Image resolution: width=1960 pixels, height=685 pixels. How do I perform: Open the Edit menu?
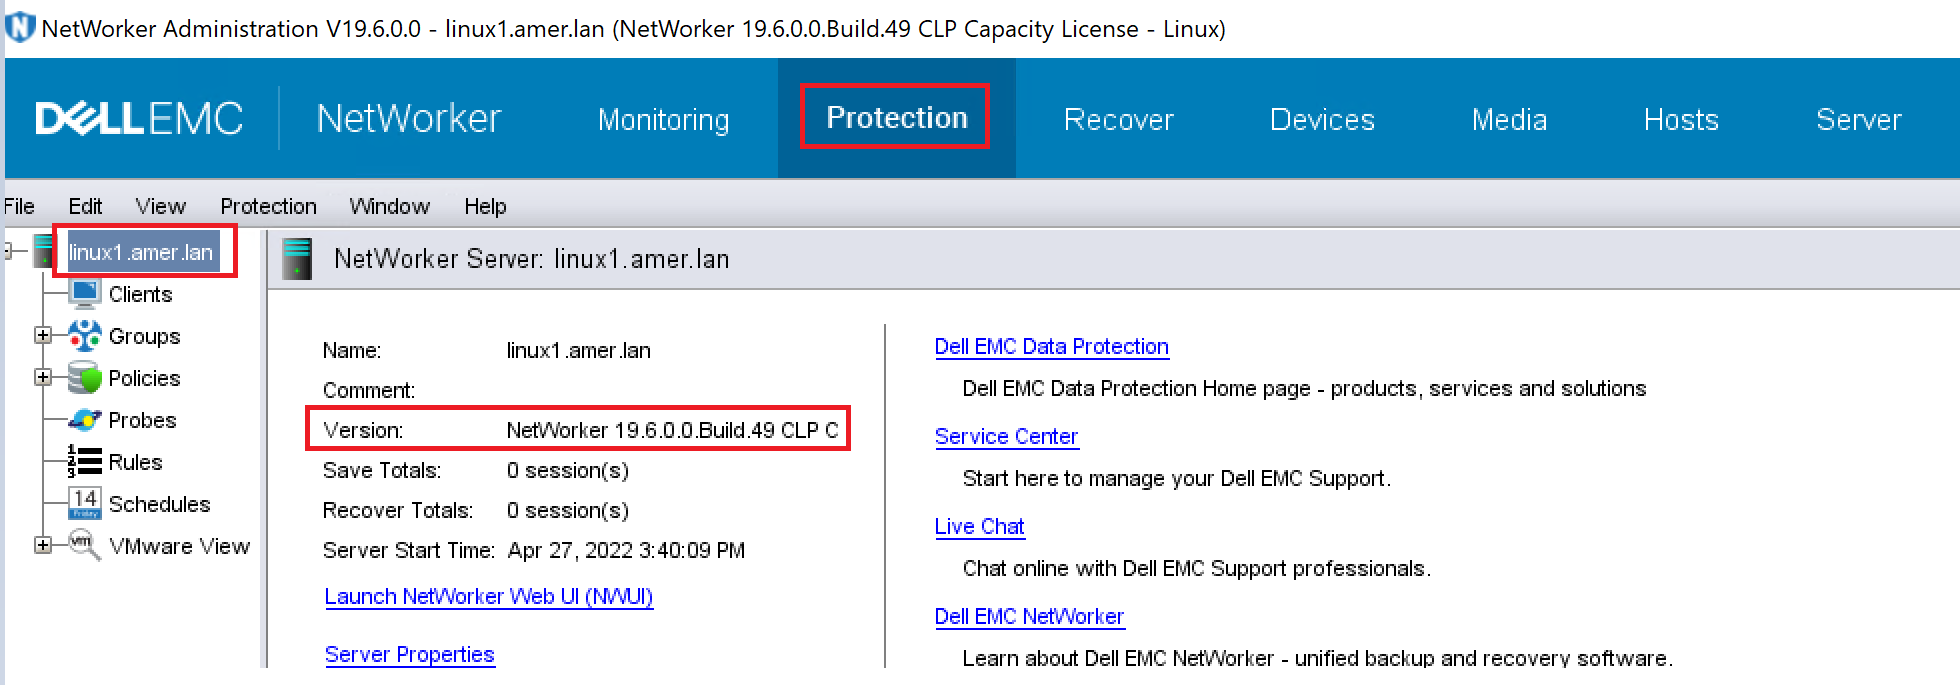[x=85, y=206]
